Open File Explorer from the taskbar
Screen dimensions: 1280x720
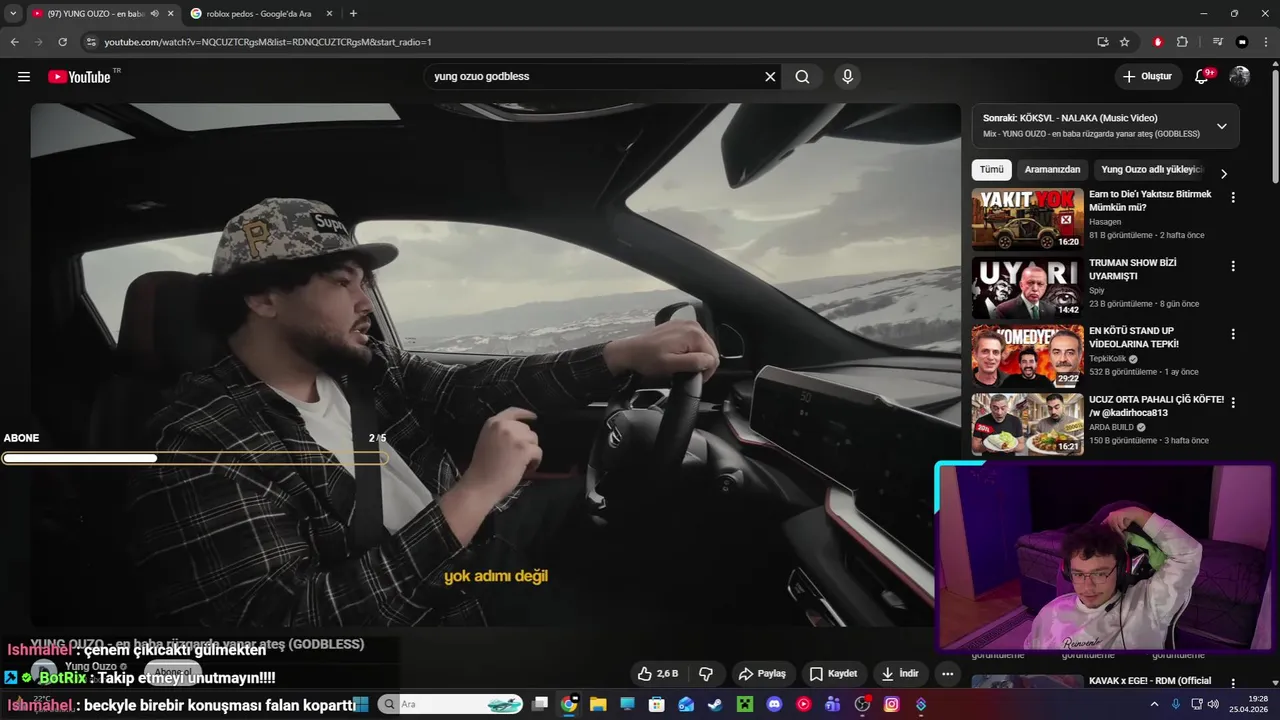click(598, 704)
